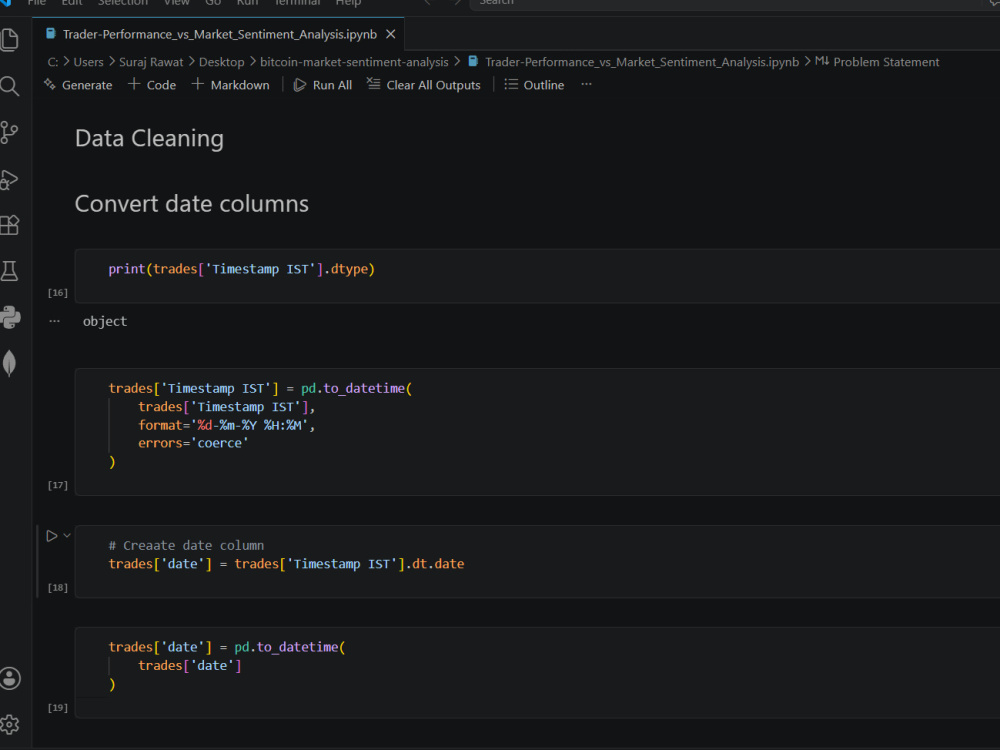
Task: Click the C: drive breadcrumb
Action: (x=52, y=62)
